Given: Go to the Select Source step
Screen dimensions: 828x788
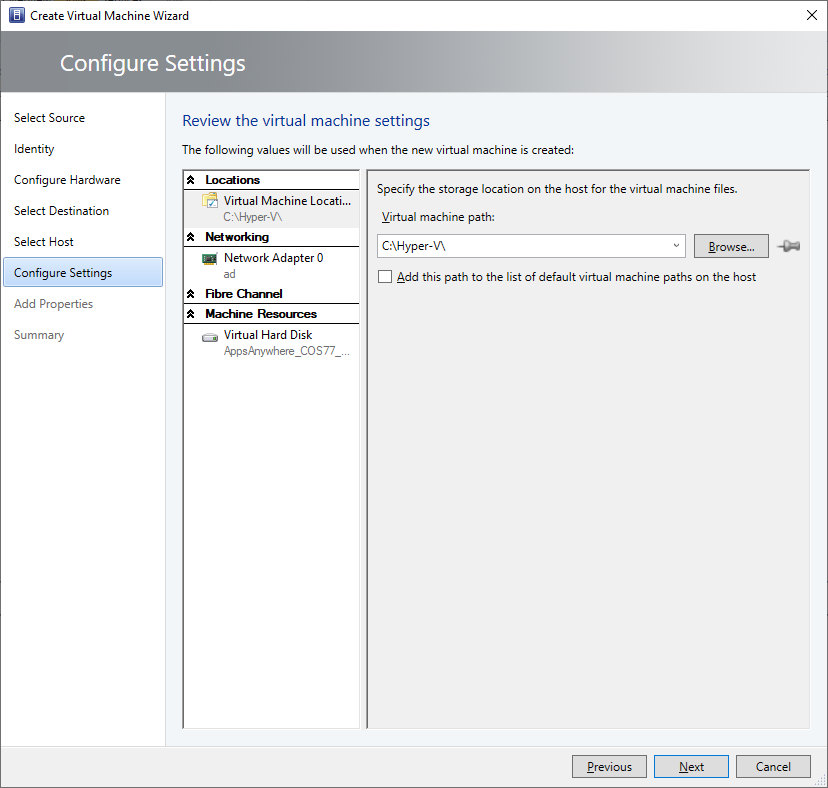Looking at the screenshot, I should click(x=49, y=118).
